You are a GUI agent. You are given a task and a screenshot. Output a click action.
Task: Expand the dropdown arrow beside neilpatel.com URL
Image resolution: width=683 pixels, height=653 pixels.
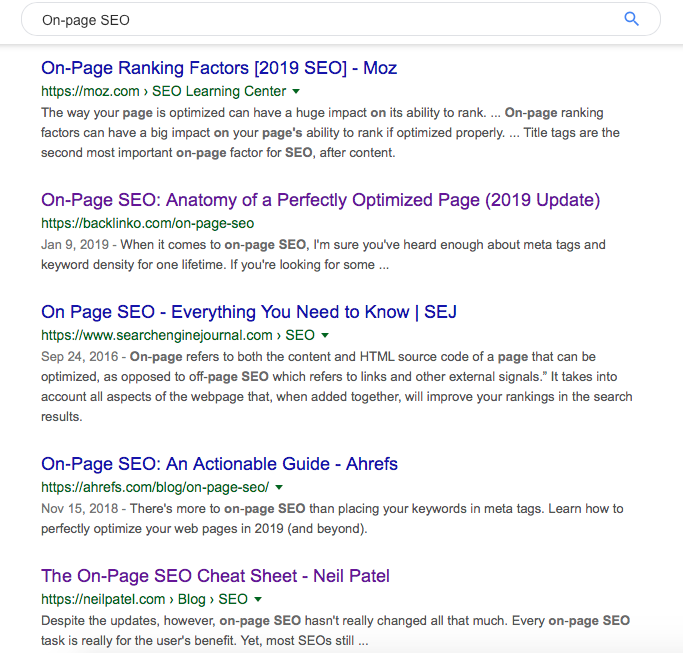coord(258,599)
